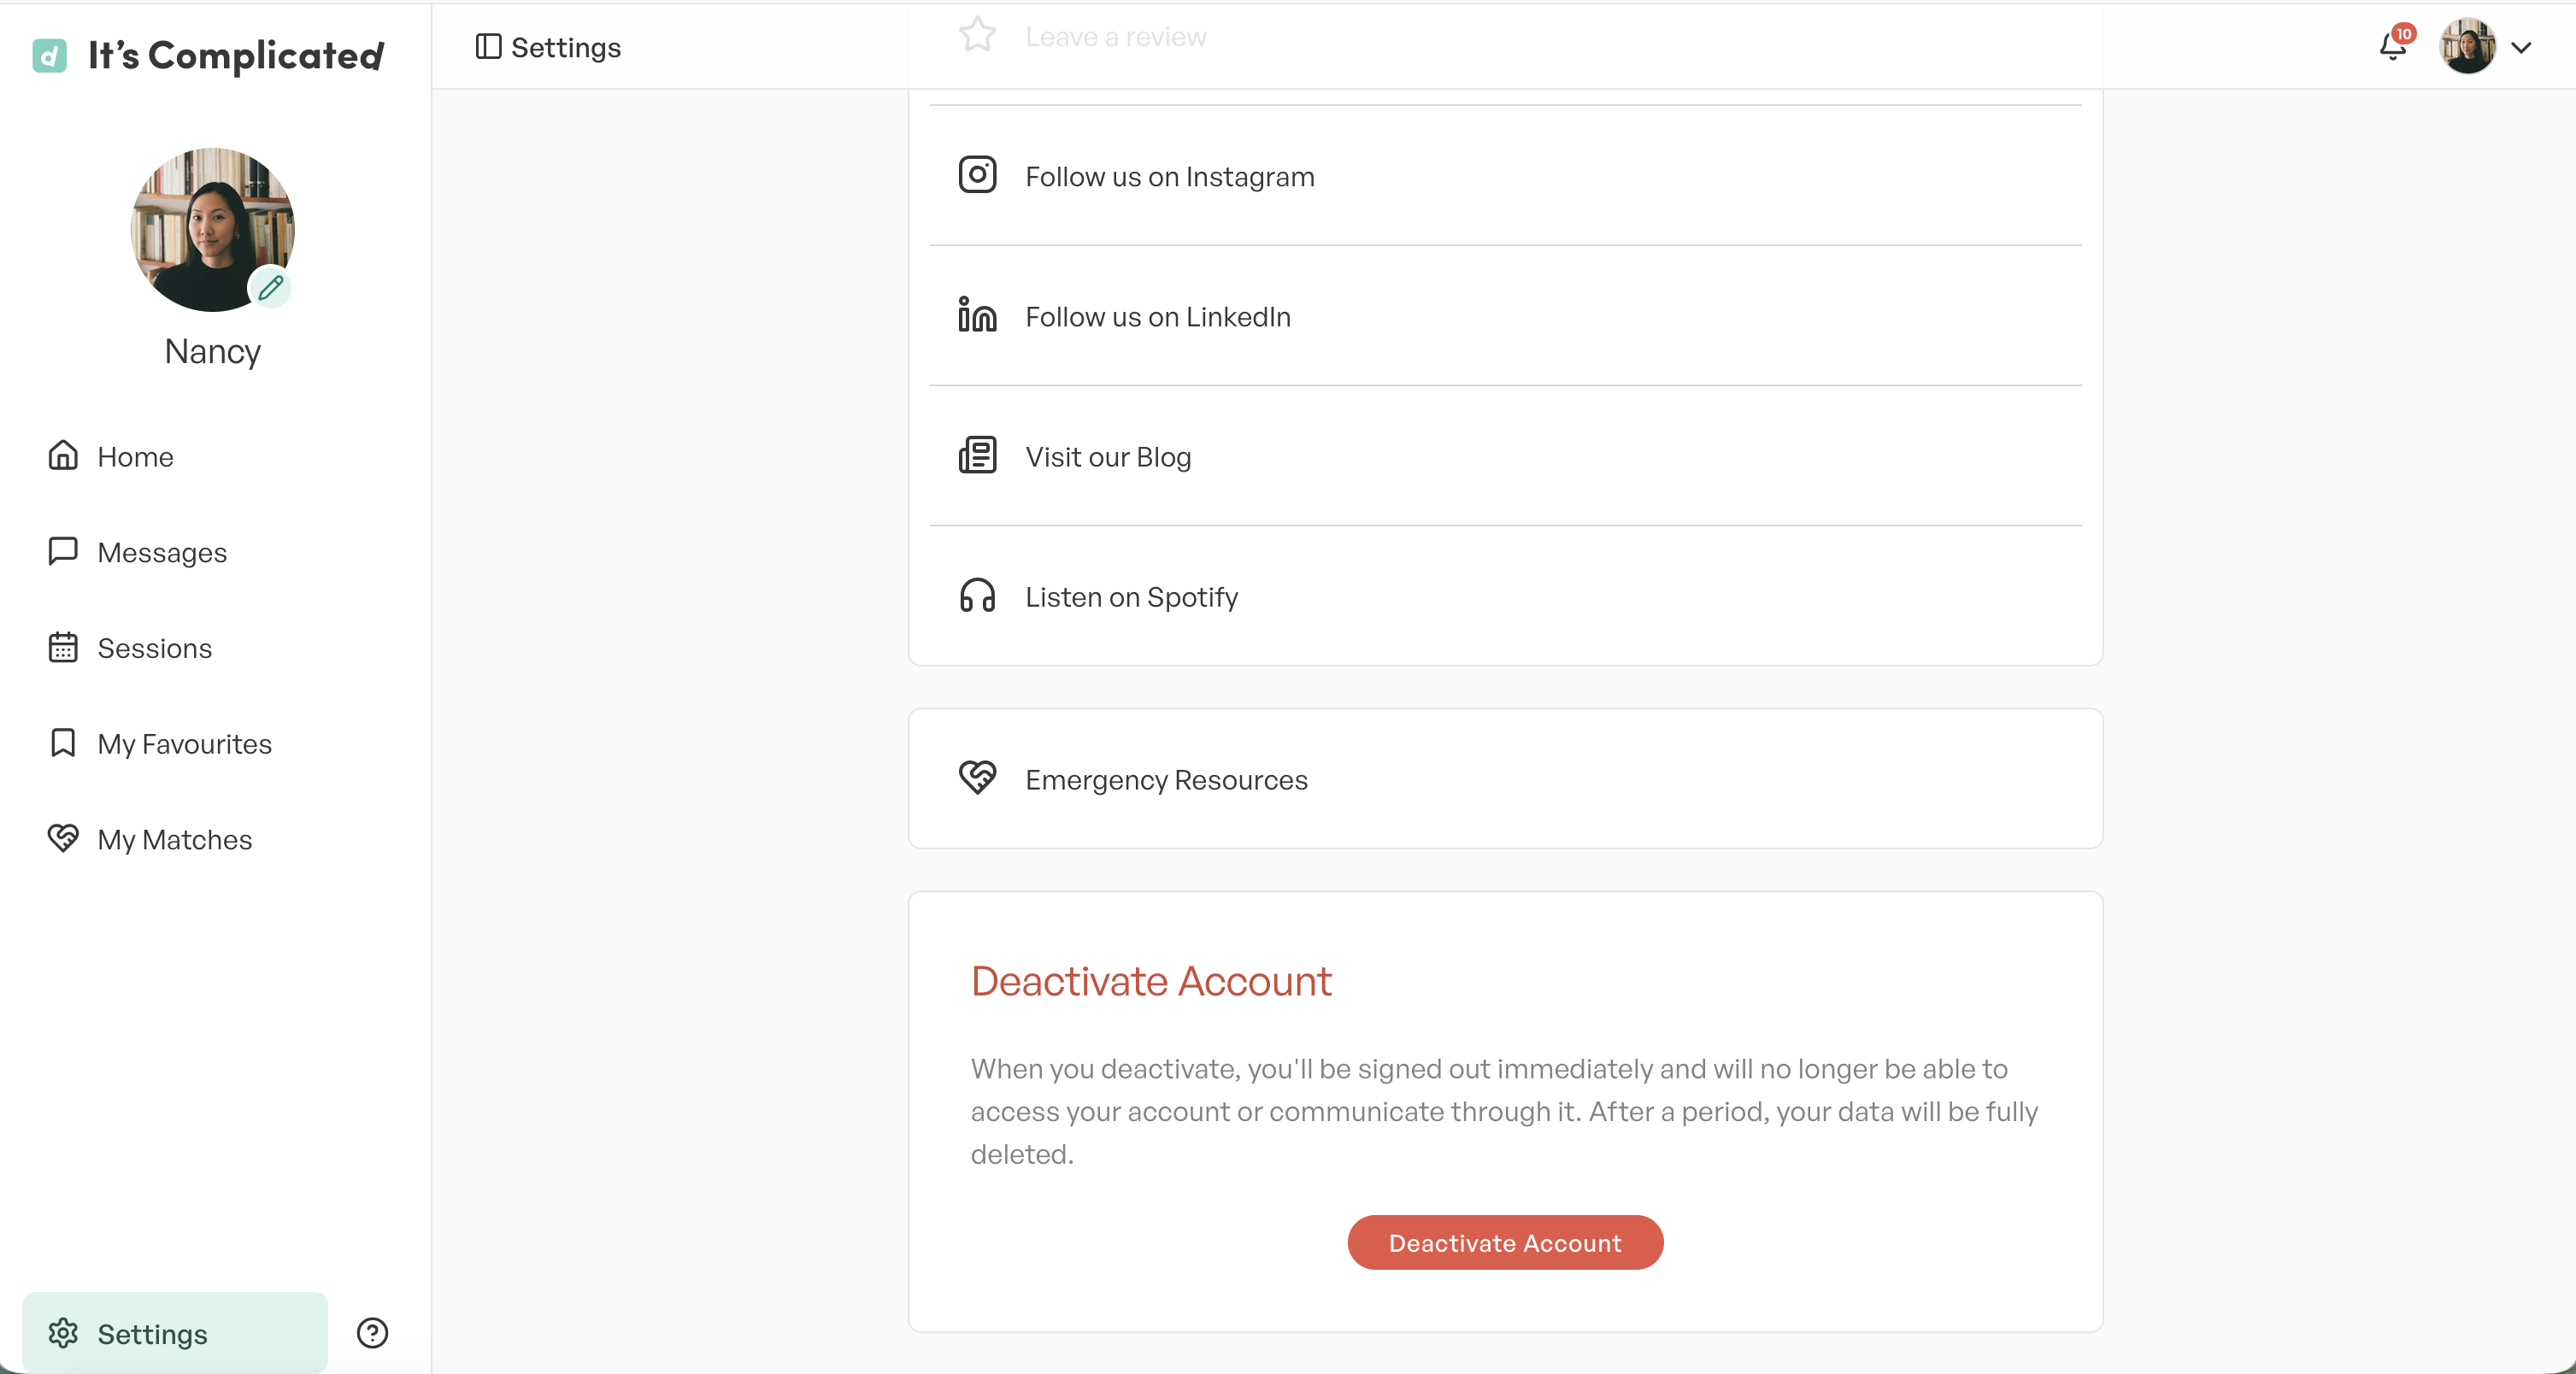This screenshot has height=1374, width=2576.
Task: Click the blog newspaper icon
Action: click(977, 455)
